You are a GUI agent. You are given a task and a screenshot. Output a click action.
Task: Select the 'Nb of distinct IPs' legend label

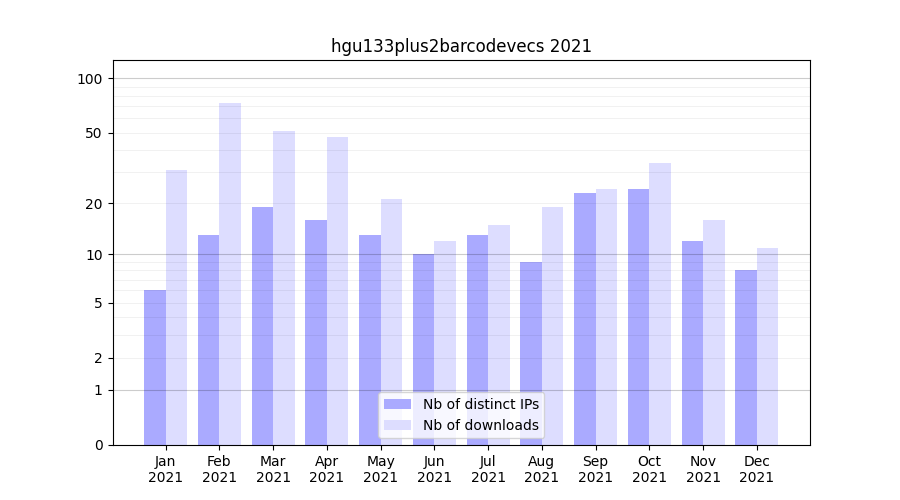(480, 404)
